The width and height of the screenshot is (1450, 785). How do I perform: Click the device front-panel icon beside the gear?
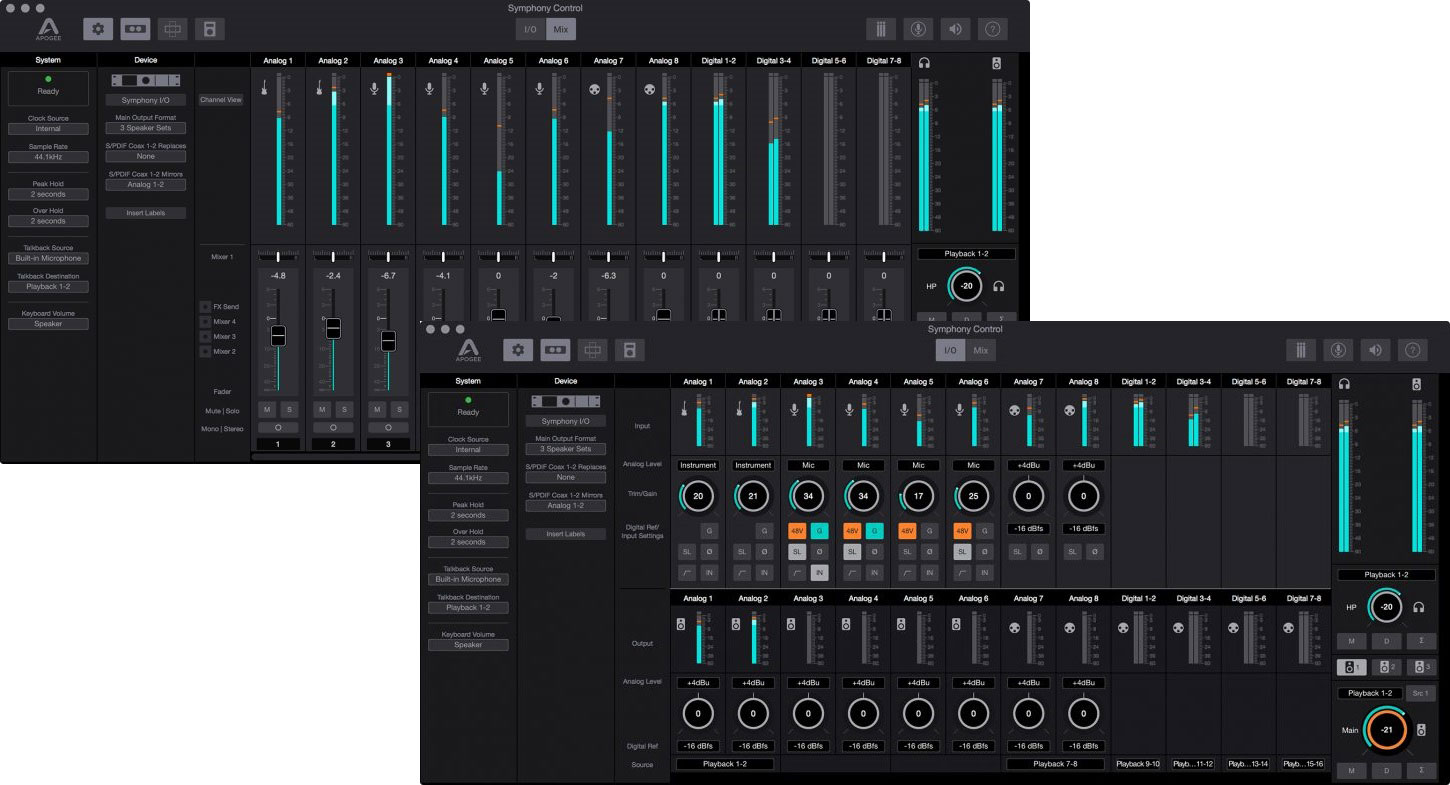pyautogui.click(x=556, y=350)
